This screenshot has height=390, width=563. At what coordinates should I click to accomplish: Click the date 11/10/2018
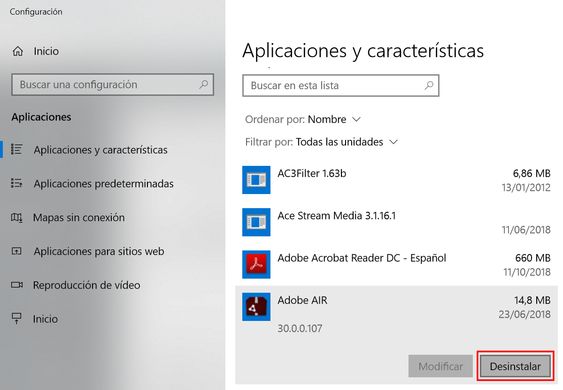[527, 272]
